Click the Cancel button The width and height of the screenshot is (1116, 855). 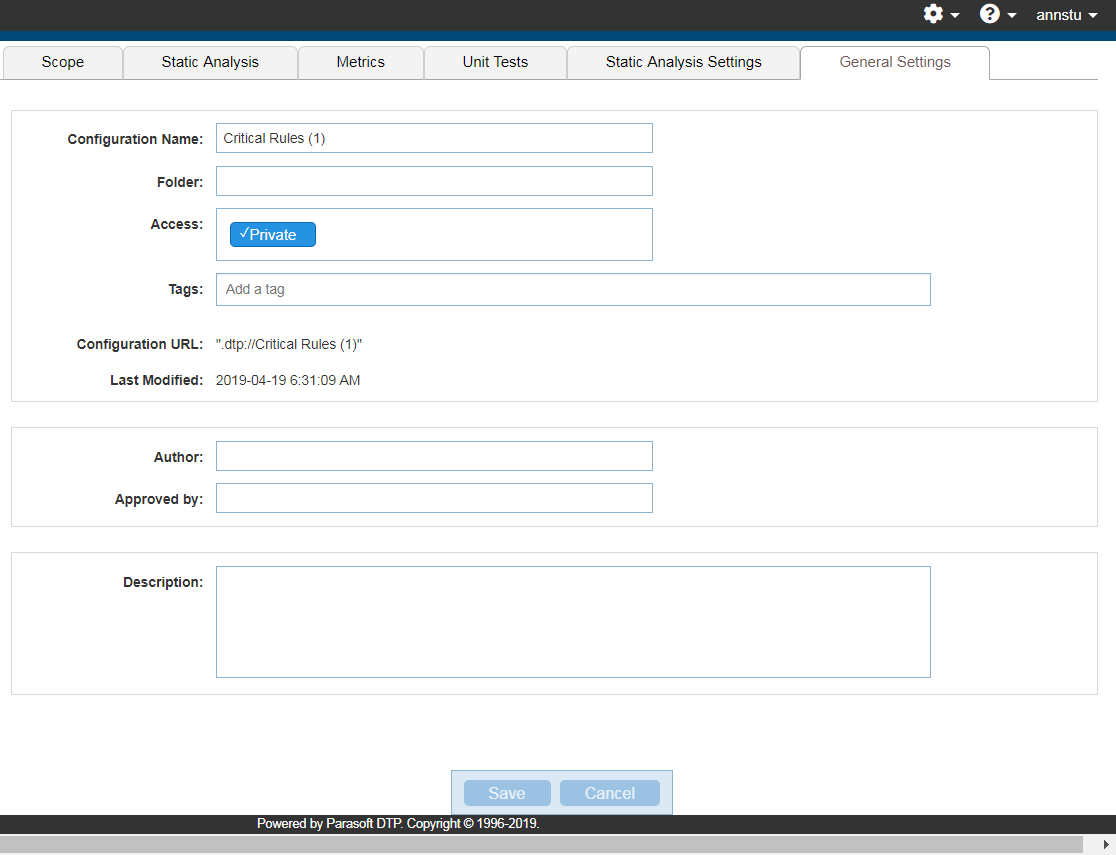pos(609,793)
